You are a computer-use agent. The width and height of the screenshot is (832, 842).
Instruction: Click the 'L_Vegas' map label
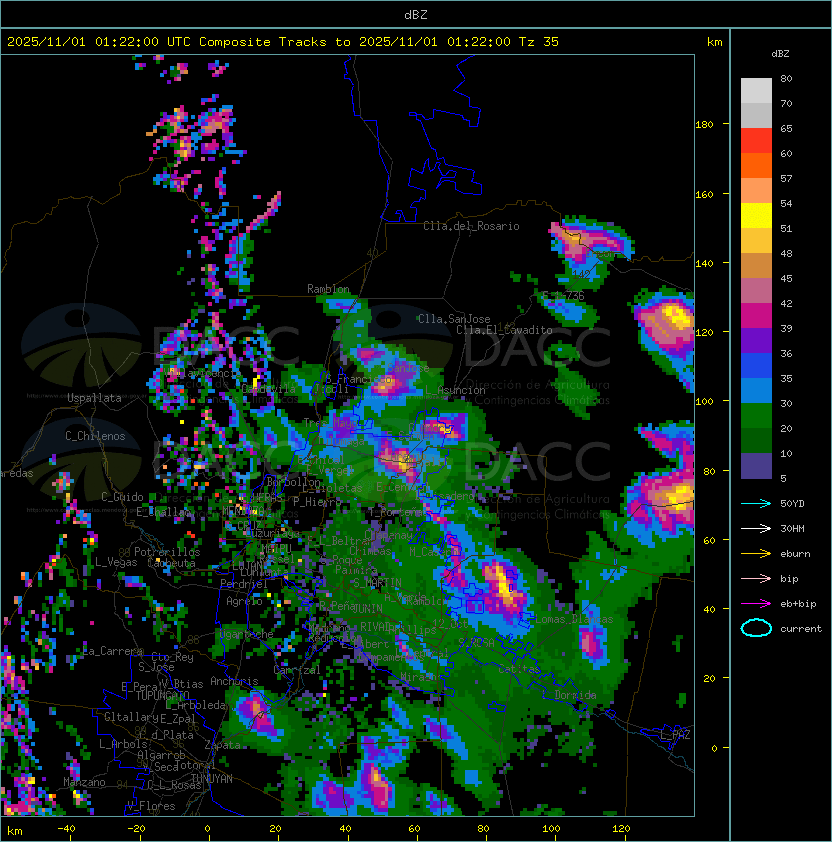(x=116, y=562)
